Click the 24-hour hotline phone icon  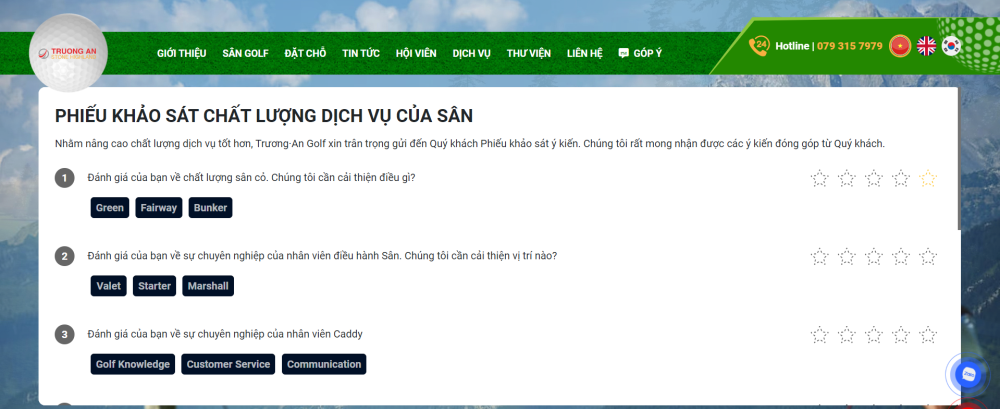click(760, 46)
